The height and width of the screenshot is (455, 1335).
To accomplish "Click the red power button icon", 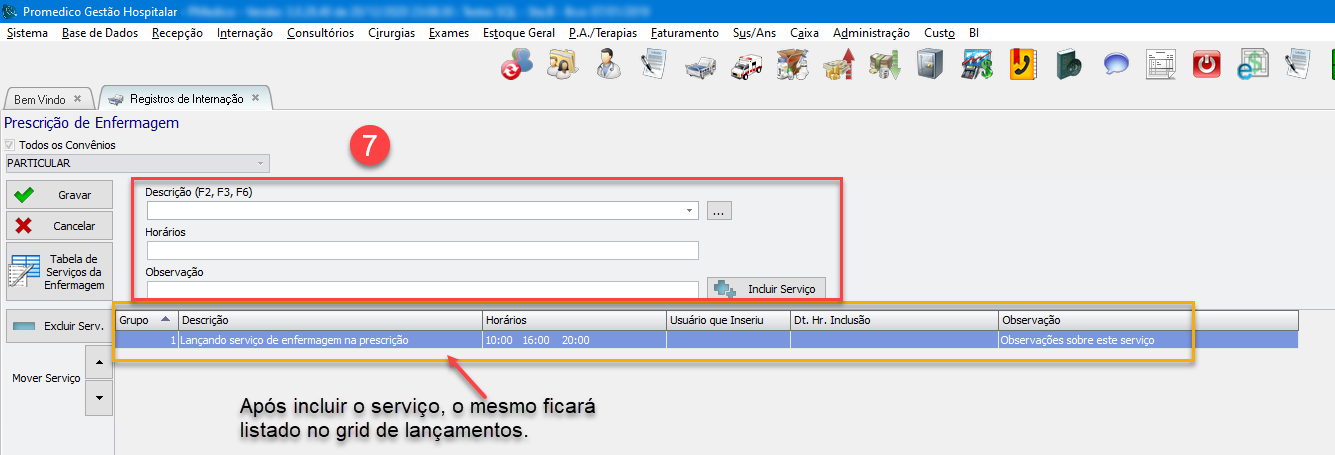I will point(1207,65).
